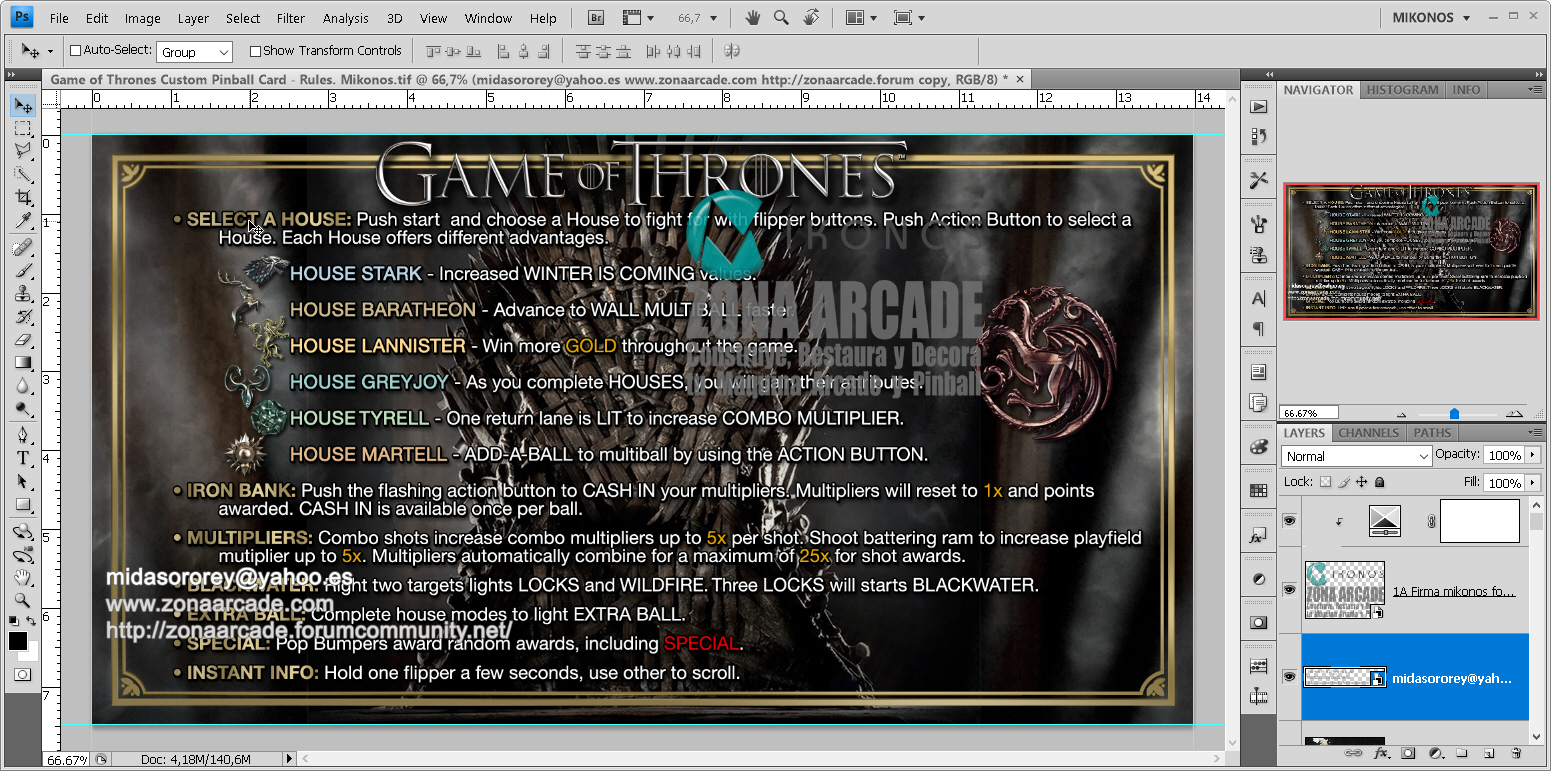Select the Burn tool

pyautogui.click(x=23, y=409)
